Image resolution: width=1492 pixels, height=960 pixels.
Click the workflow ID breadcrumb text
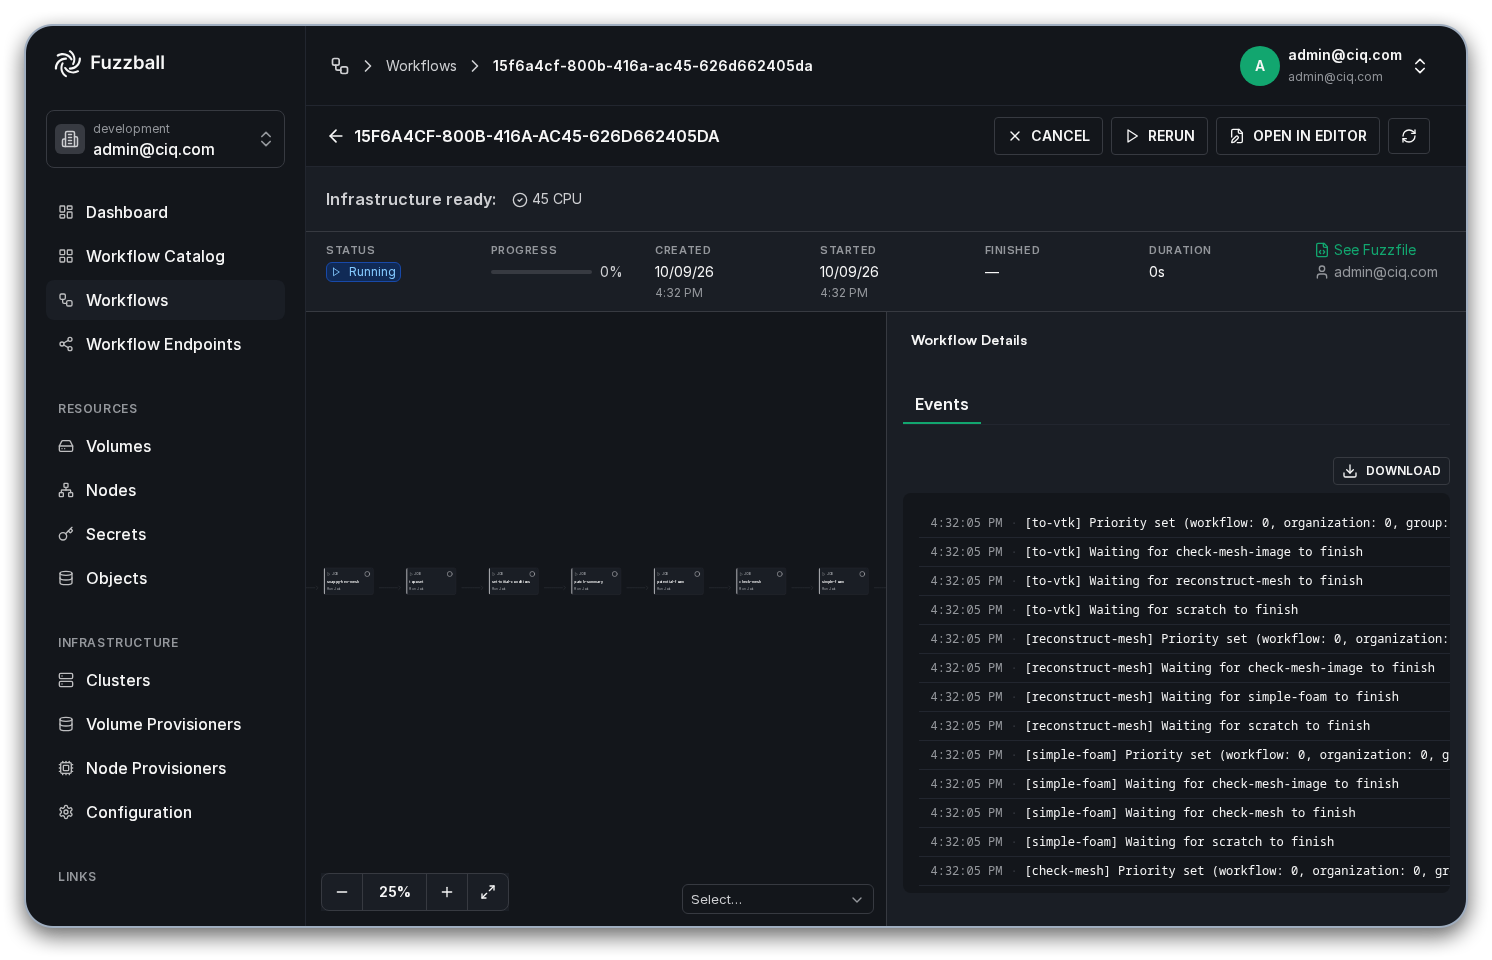pyautogui.click(x=652, y=66)
